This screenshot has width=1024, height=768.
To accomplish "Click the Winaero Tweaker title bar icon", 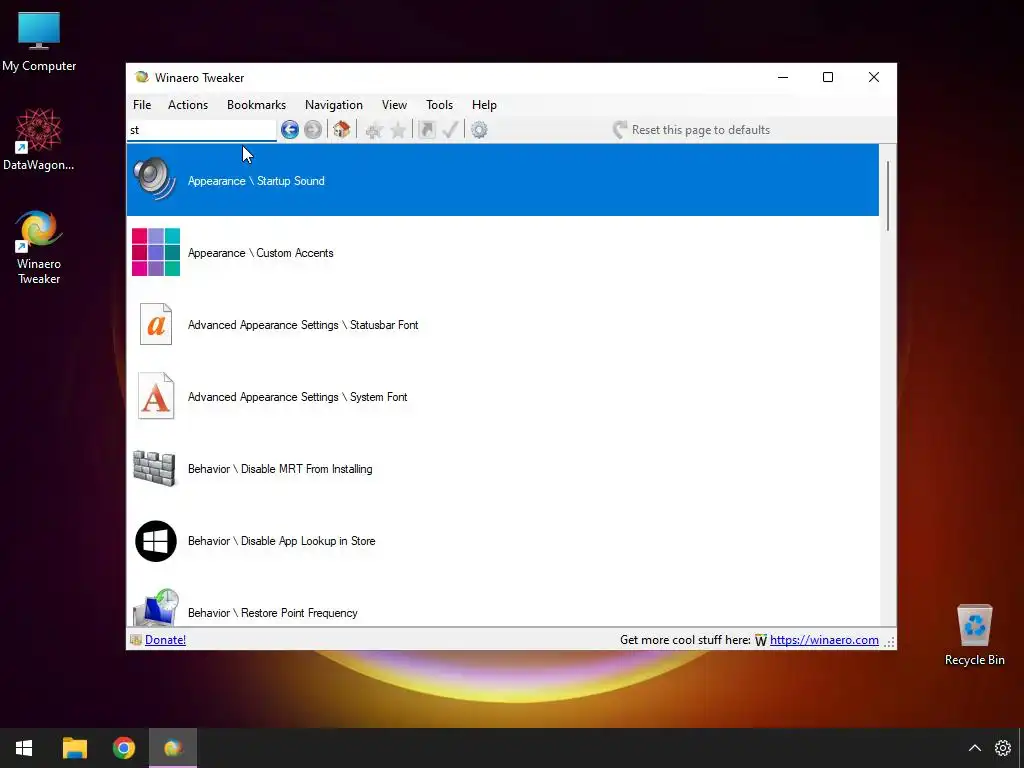I will [142, 77].
